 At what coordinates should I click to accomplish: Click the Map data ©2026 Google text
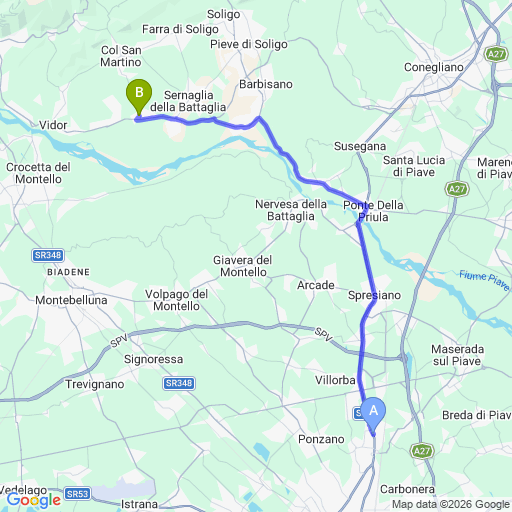[451, 504]
